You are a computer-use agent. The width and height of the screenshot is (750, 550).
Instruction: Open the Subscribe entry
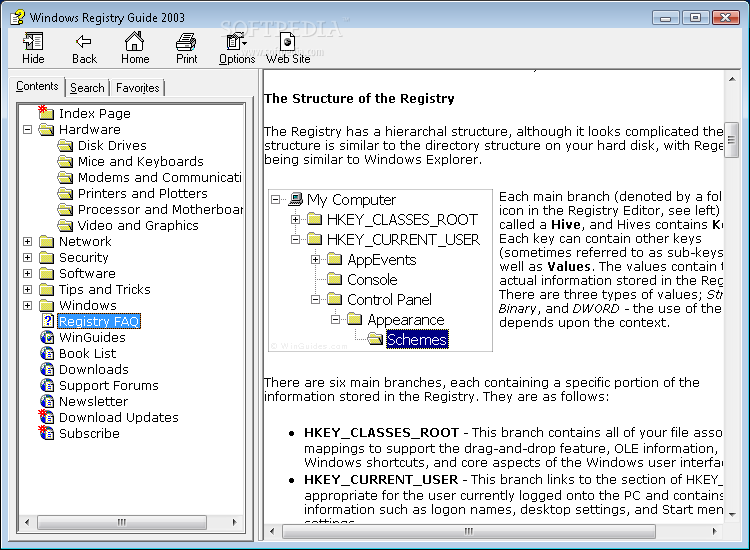(x=89, y=433)
